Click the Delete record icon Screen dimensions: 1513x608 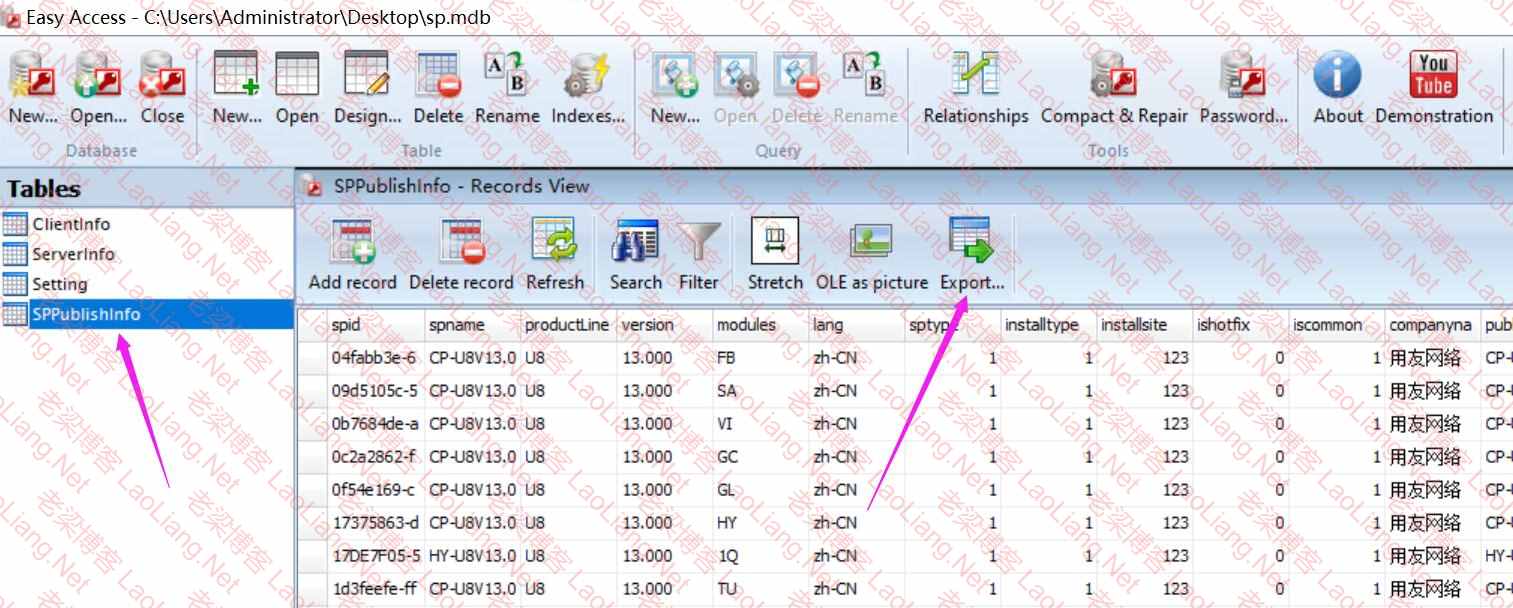pos(461,245)
